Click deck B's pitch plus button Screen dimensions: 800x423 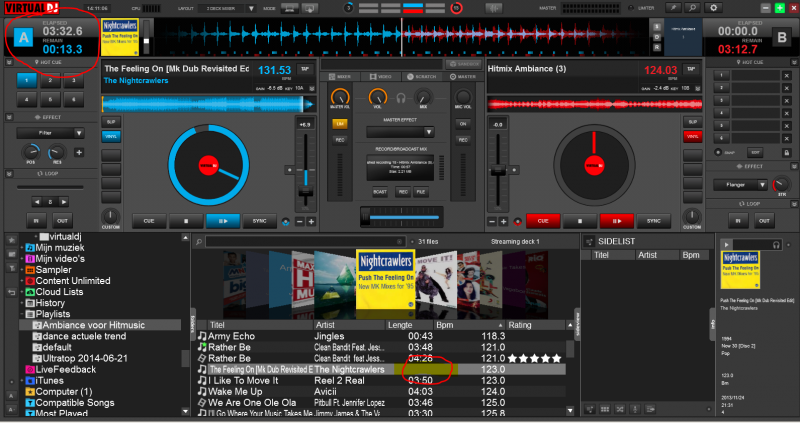pyautogui.click(x=504, y=221)
